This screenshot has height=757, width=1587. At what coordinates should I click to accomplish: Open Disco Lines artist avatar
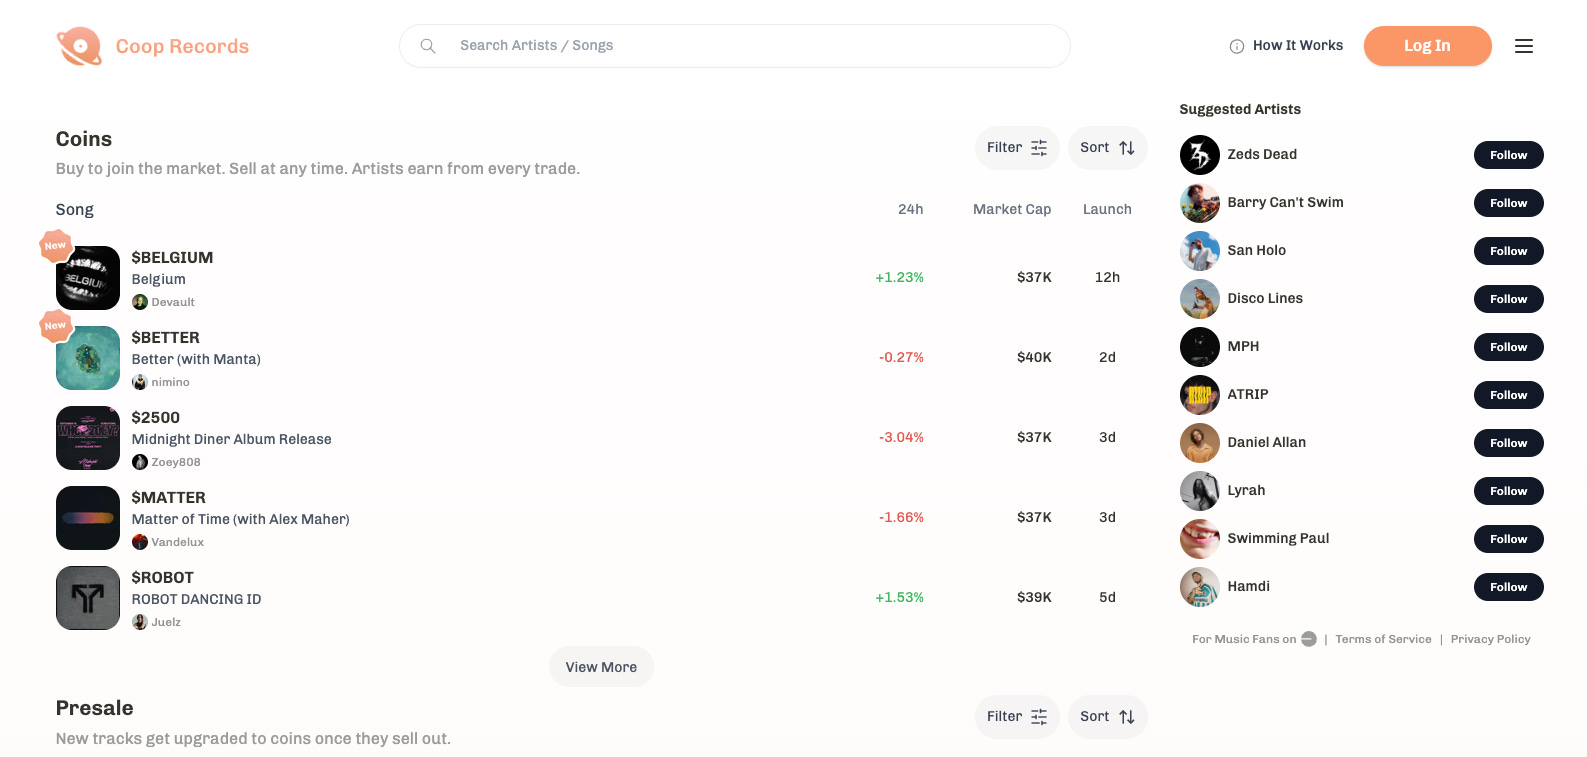1200,299
